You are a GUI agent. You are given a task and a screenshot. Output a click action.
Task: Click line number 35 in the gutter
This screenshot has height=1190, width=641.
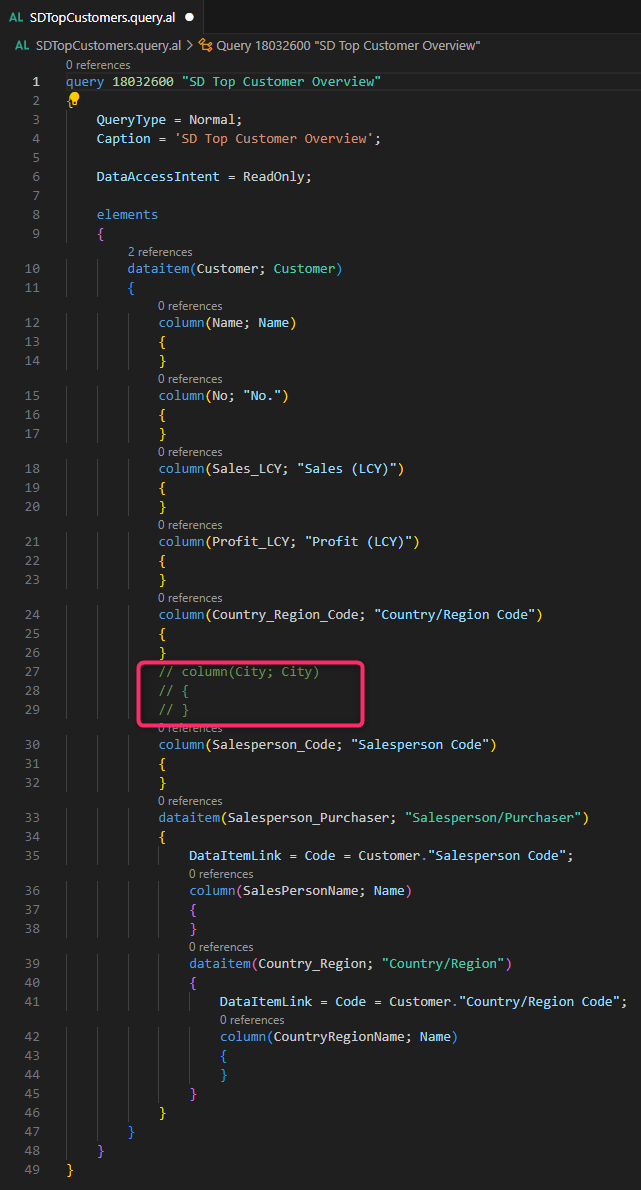pyautogui.click(x=32, y=855)
